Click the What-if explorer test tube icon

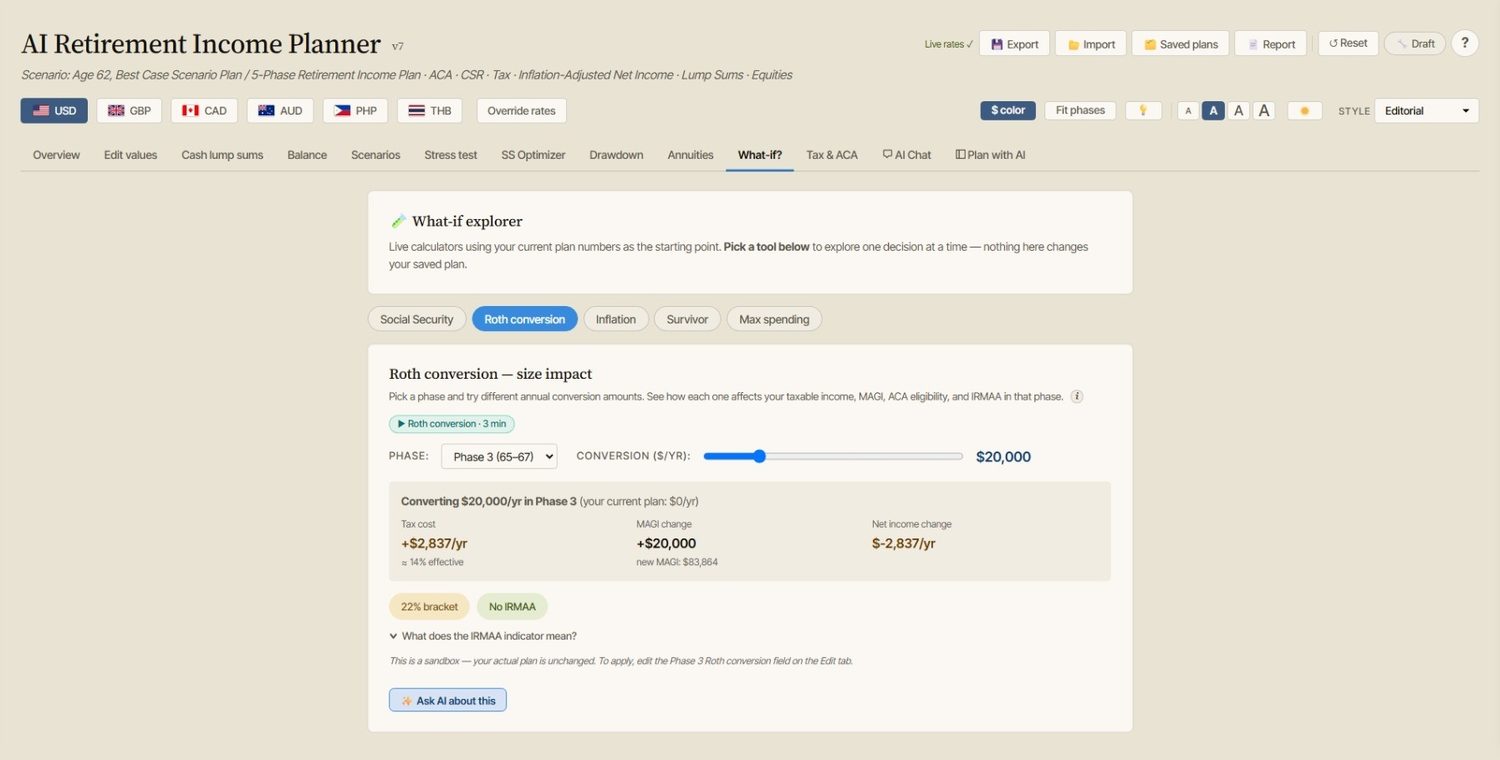398,221
